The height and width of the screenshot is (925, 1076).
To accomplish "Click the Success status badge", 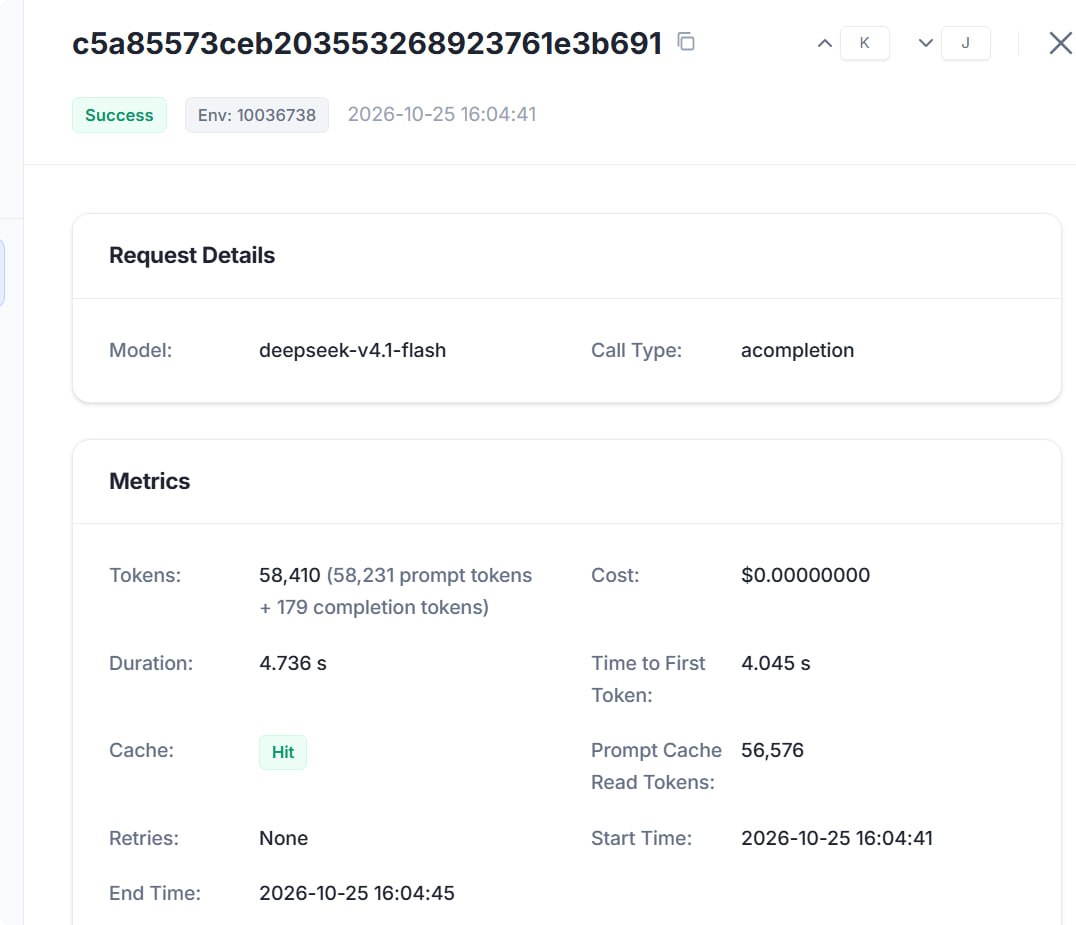I will click(119, 115).
